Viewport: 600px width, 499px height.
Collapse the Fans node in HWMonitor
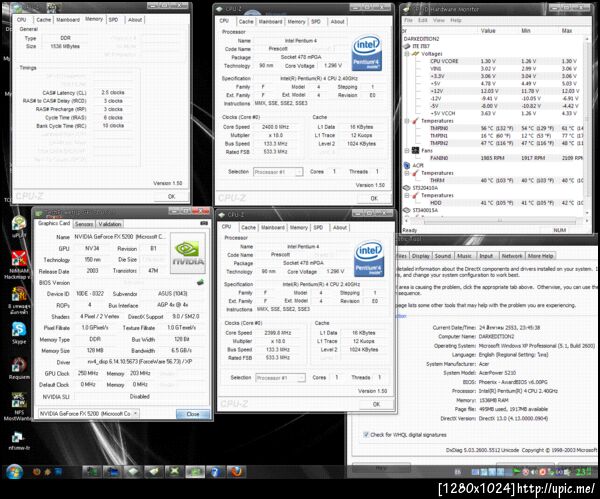click(407, 150)
